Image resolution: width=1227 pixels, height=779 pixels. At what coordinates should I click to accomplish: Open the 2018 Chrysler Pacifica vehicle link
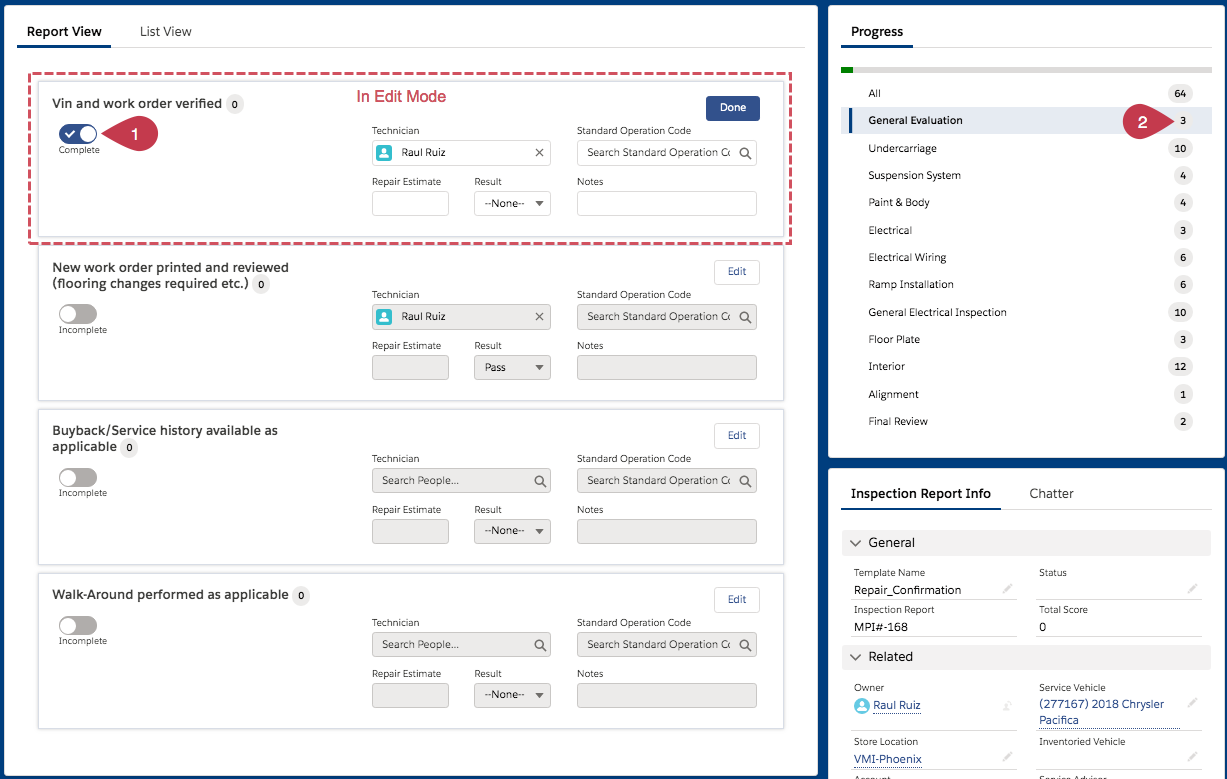1102,712
